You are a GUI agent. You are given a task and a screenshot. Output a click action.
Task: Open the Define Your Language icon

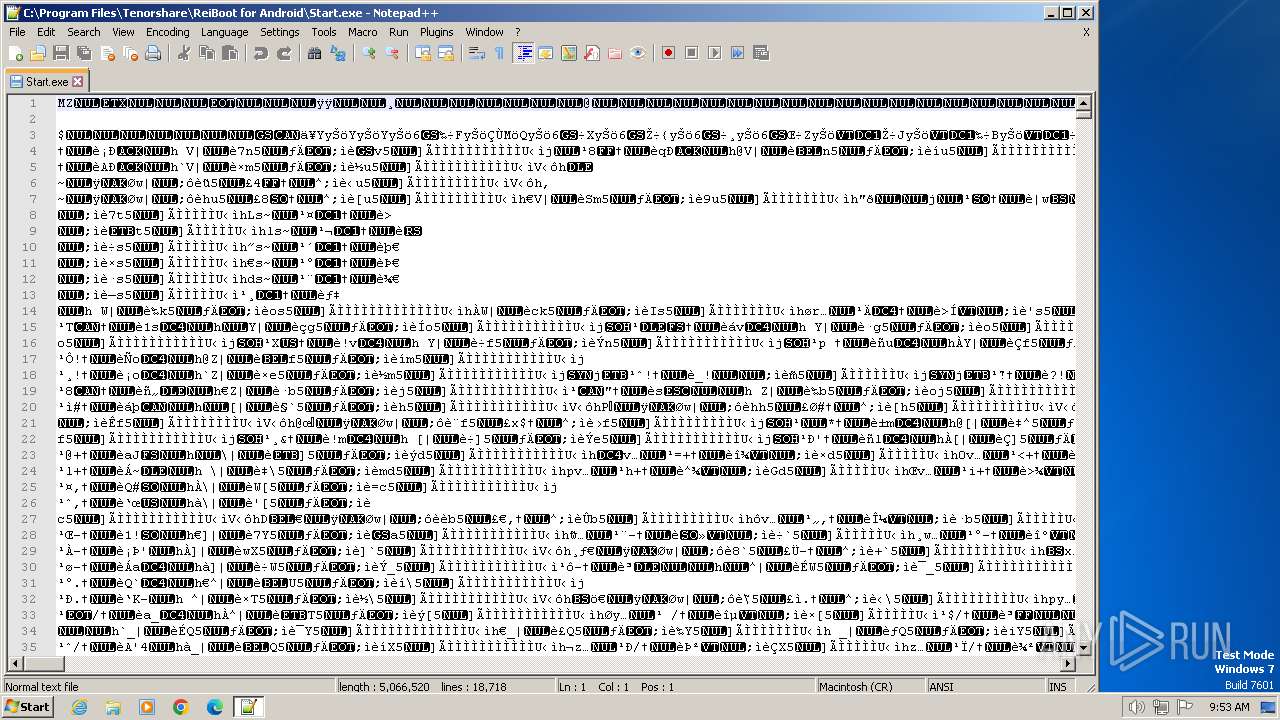(546, 53)
